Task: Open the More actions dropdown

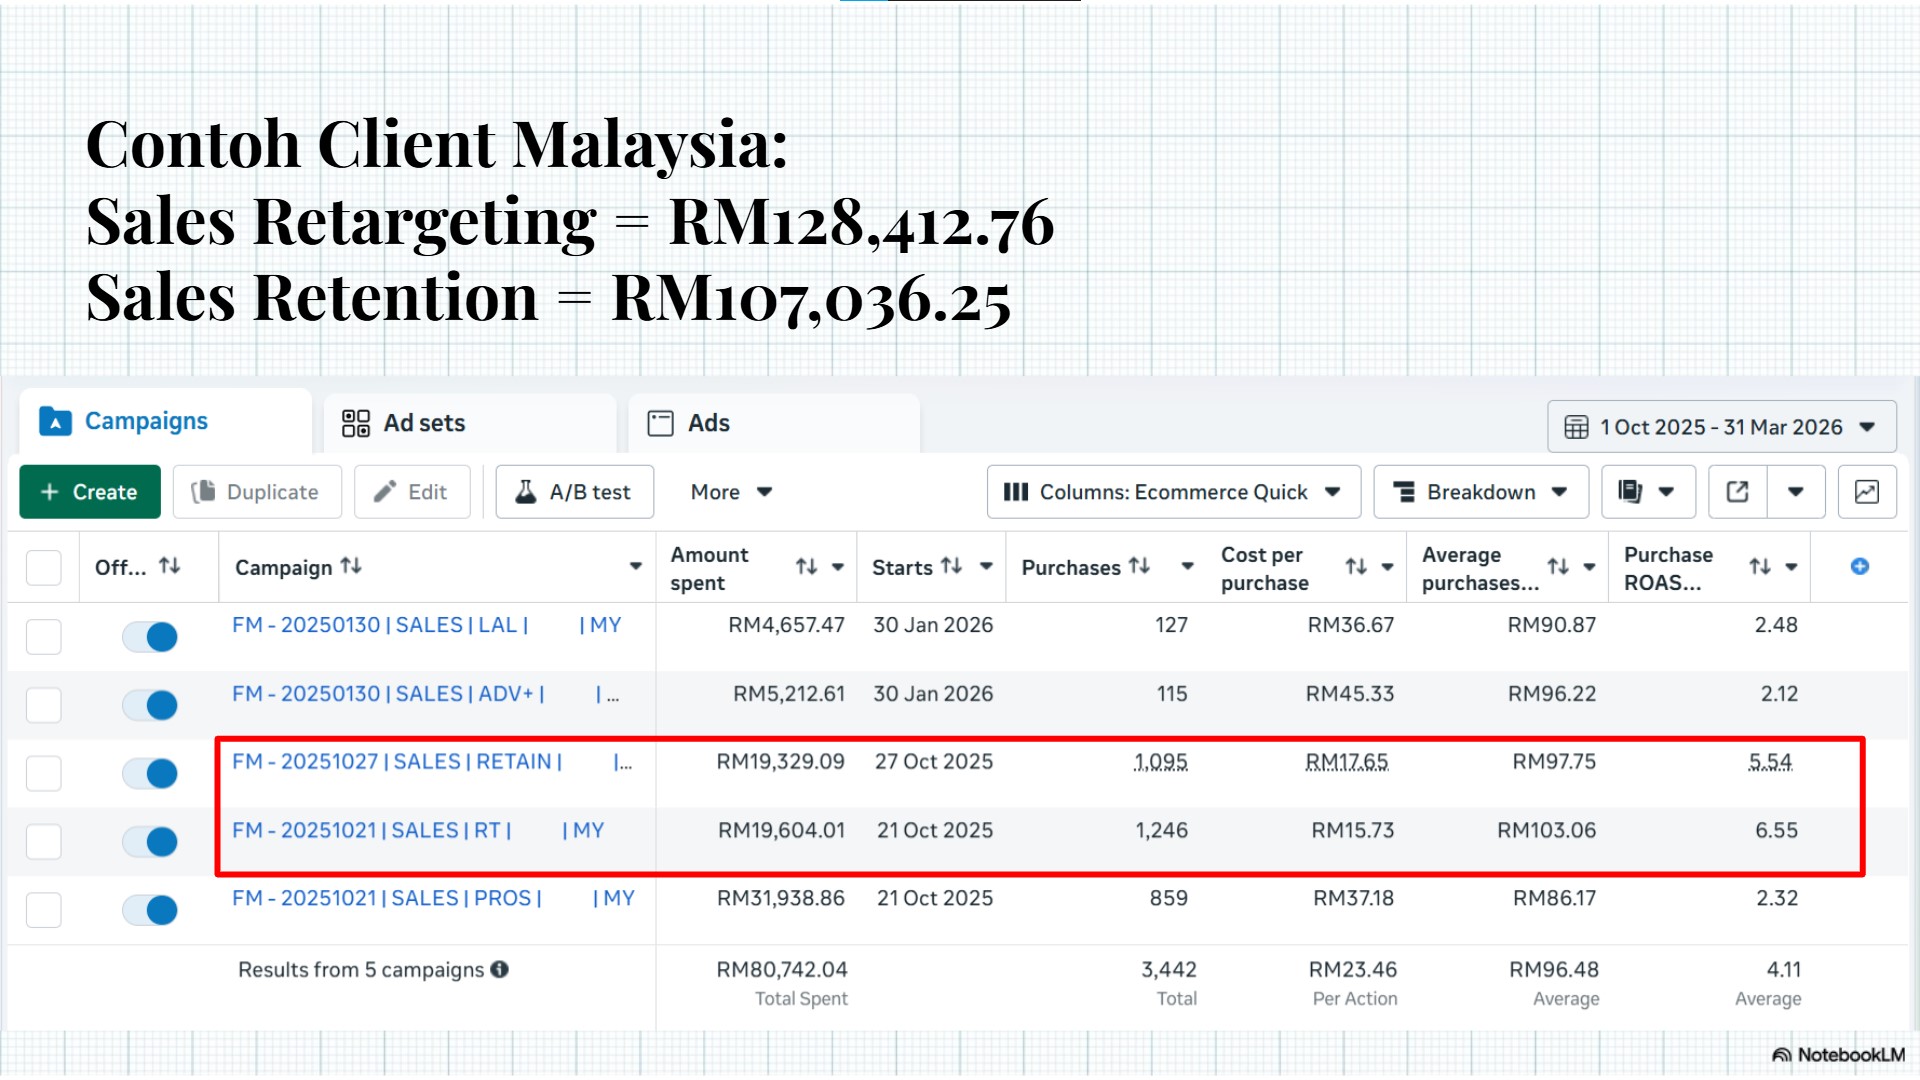Action: pos(731,492)
